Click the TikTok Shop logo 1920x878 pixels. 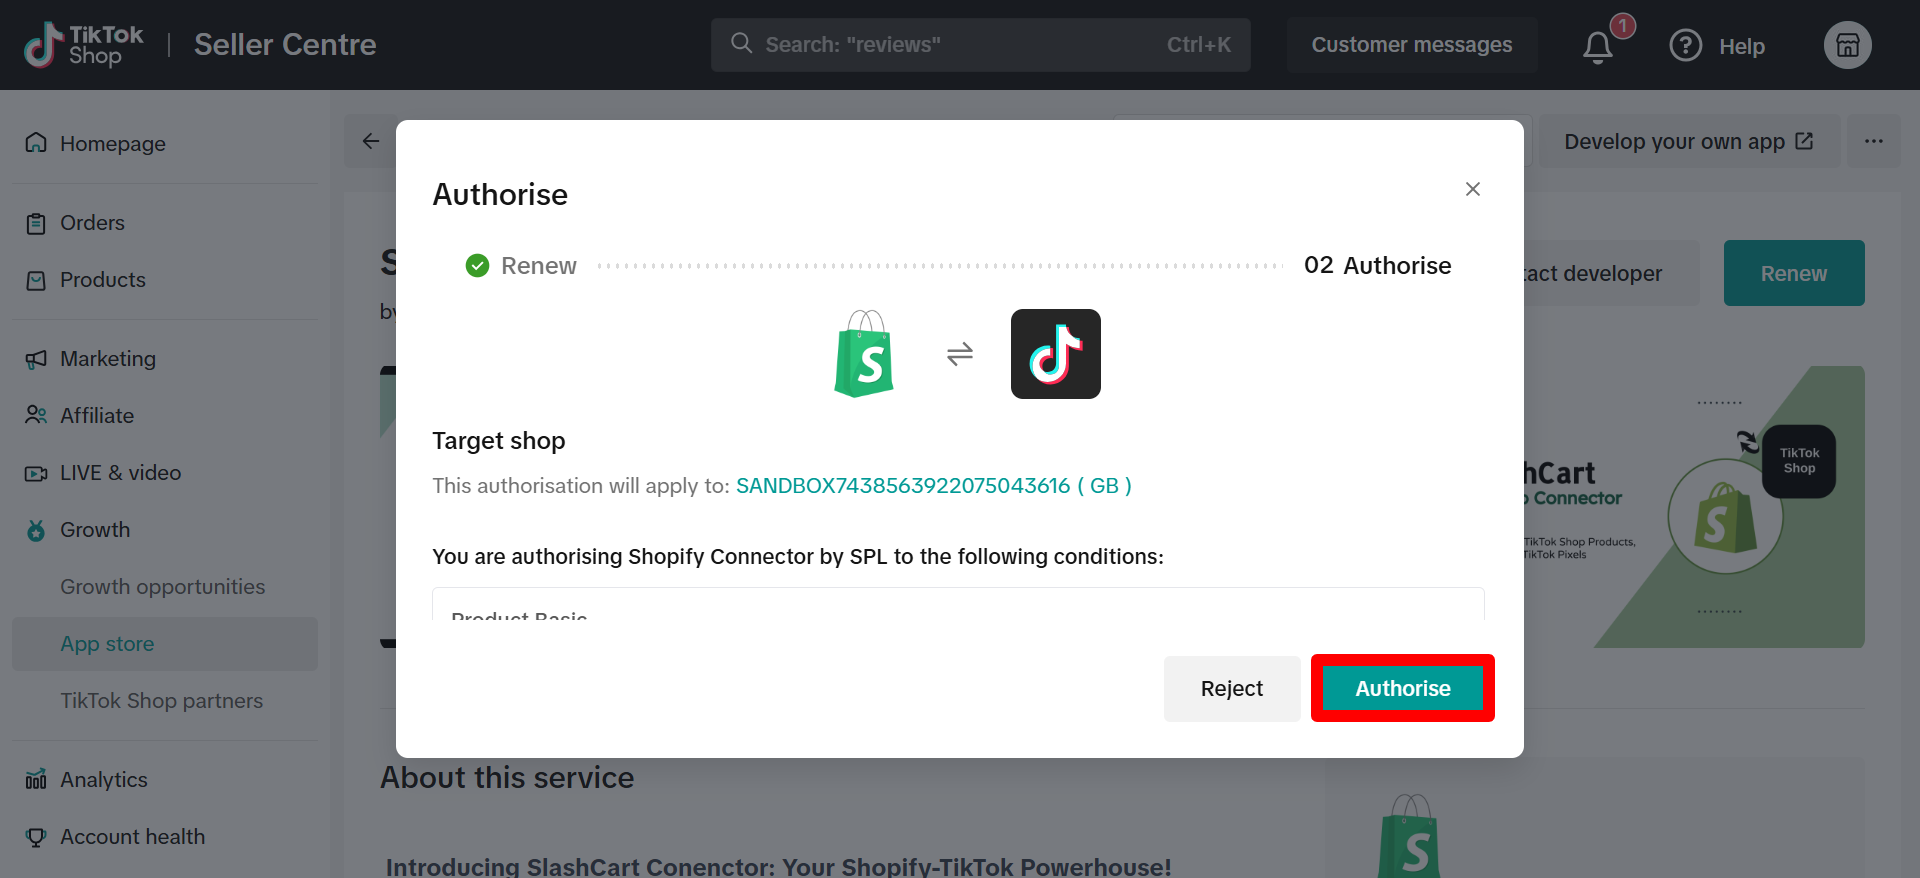[84, 45]
